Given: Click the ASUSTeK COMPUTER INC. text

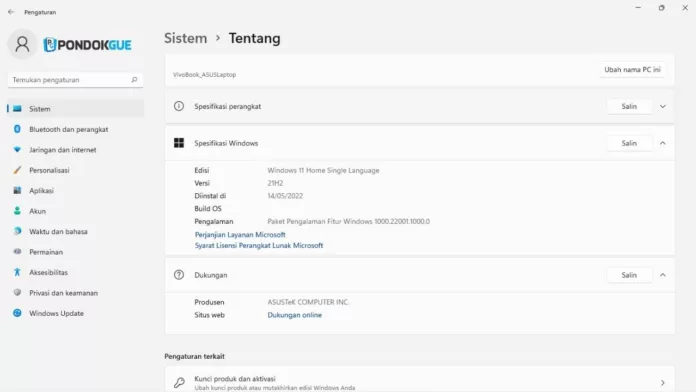Looking at the screenshot, I should (x=308, y=302).
